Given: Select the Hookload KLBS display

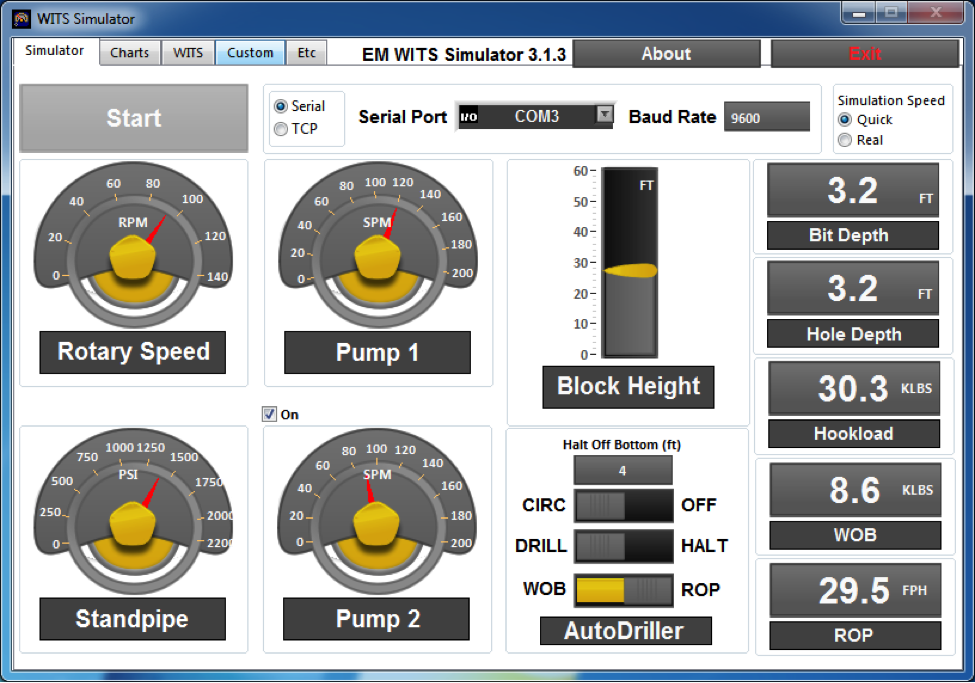Looking at the screenshot, I should point(853,388).
